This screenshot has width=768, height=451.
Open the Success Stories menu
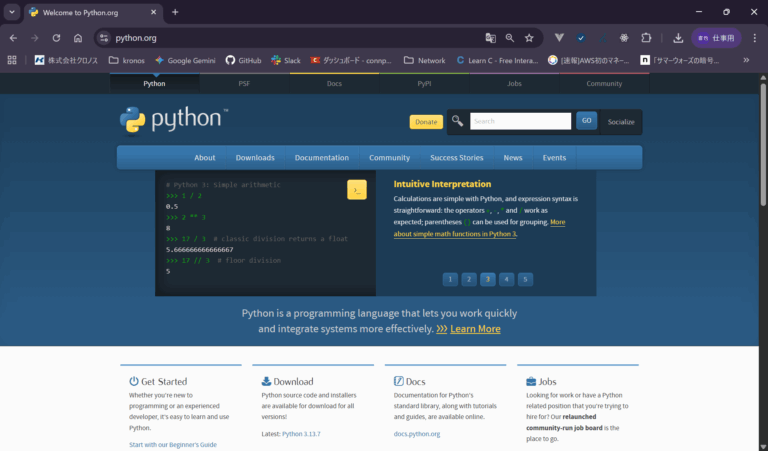tap(456, 158)
